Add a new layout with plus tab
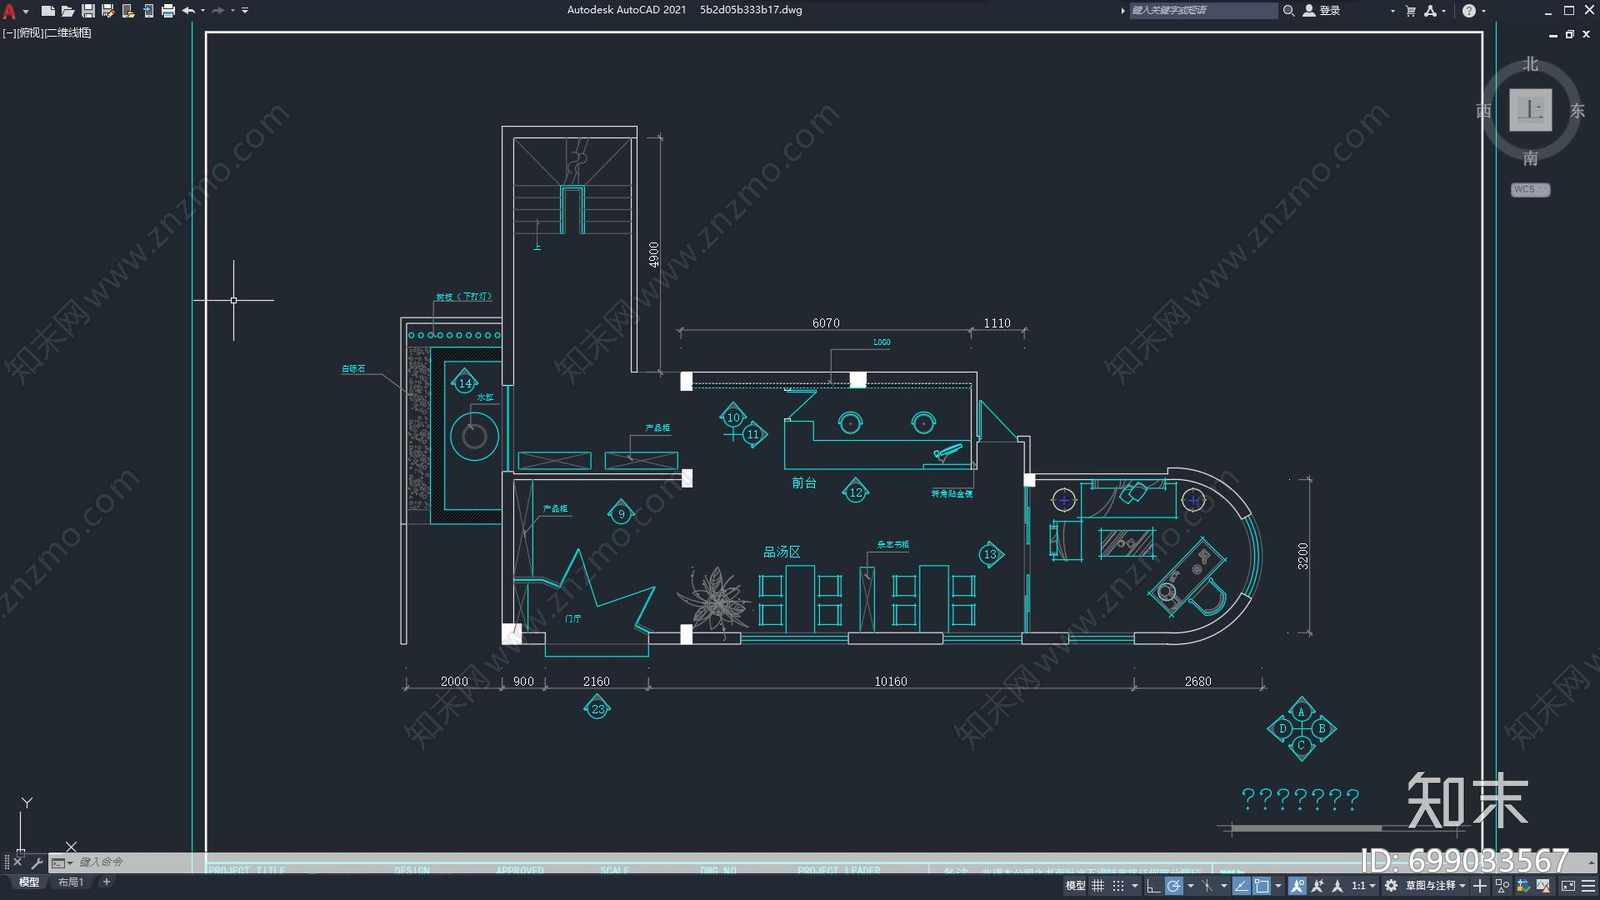The image size is (1600, 900). 106,882
